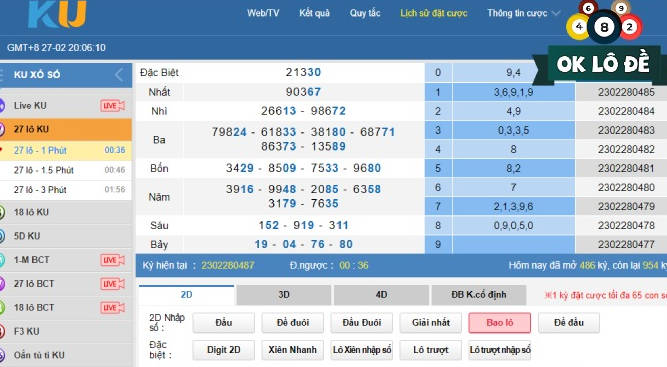Choose 27 lô - 1.5 Phút
This screenshot has width=667, height=367.
[66, 170]
